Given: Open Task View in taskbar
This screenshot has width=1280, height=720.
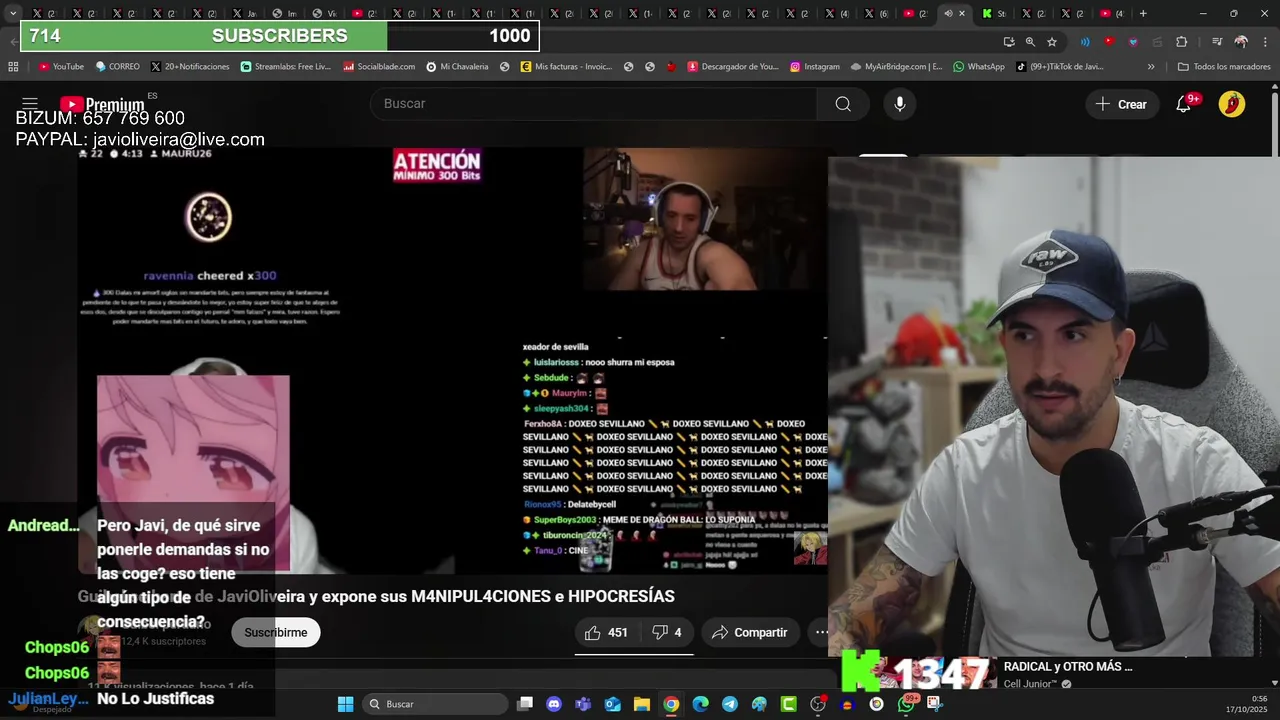Looking at the screenshot, I should pyautogui.click(x=525, y=704).
